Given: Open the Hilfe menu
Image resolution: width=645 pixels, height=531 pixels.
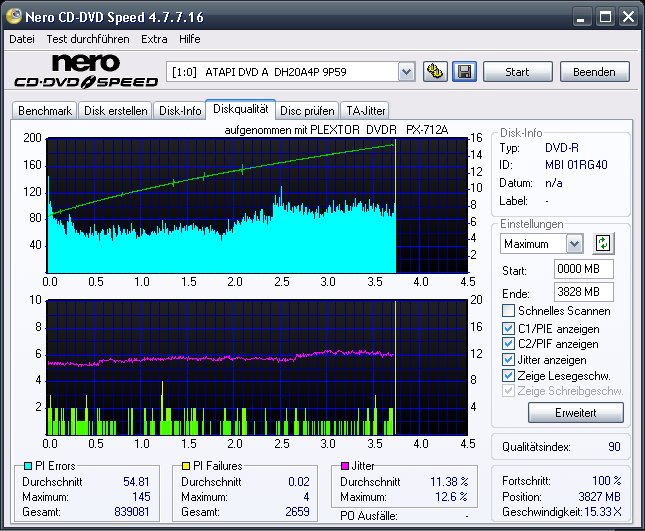Looking at the screenshot, I should tap(190, 39).
